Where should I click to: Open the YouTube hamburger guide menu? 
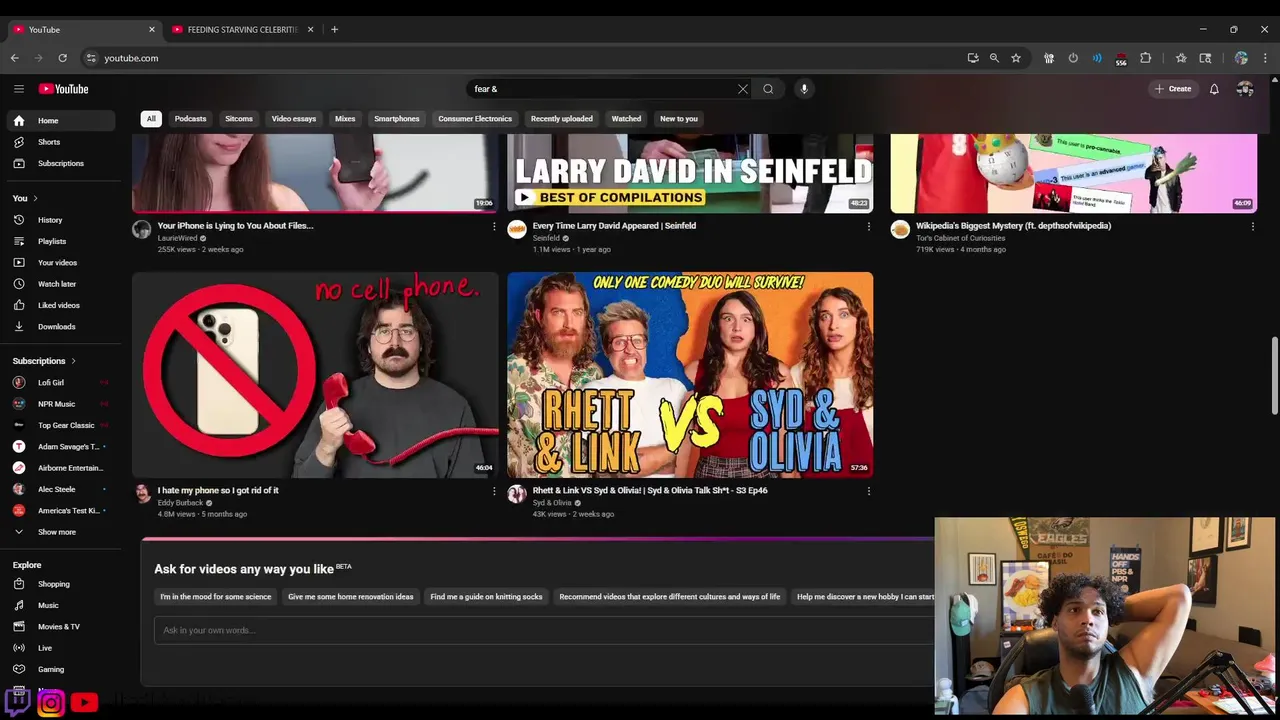point(18,89)
